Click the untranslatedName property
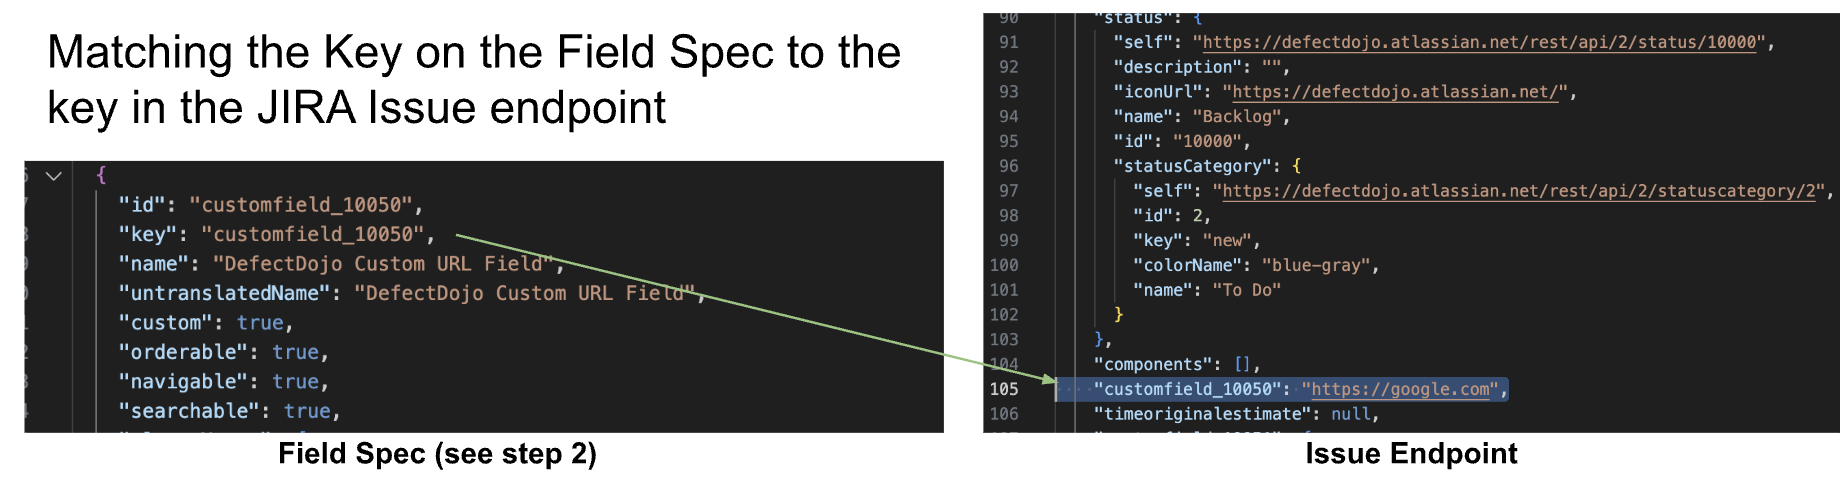The height and width of the screenshot is (482, 1844). point(224,293)
